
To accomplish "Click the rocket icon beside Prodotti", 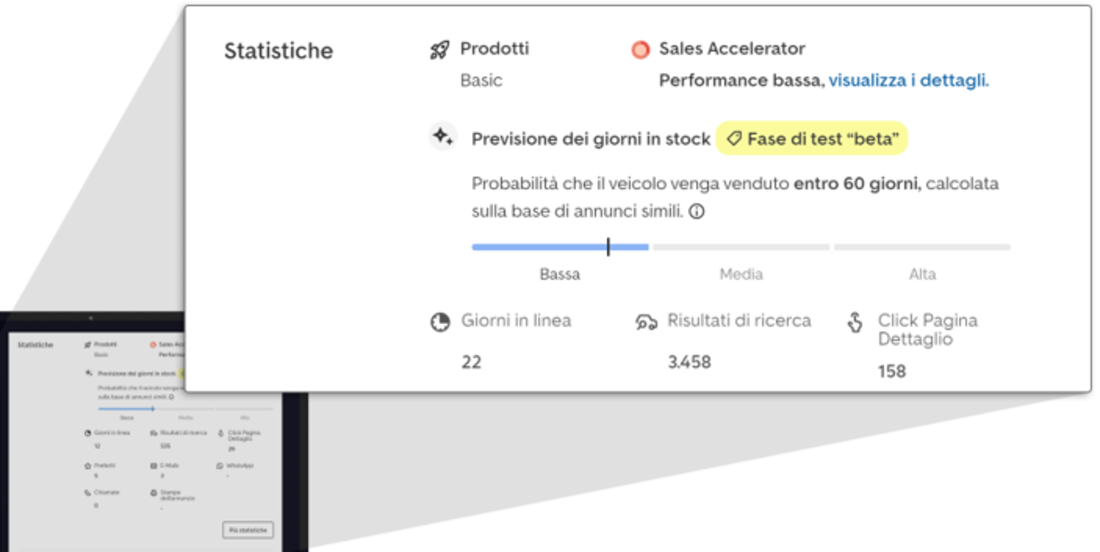I will [x=440, y=50].
